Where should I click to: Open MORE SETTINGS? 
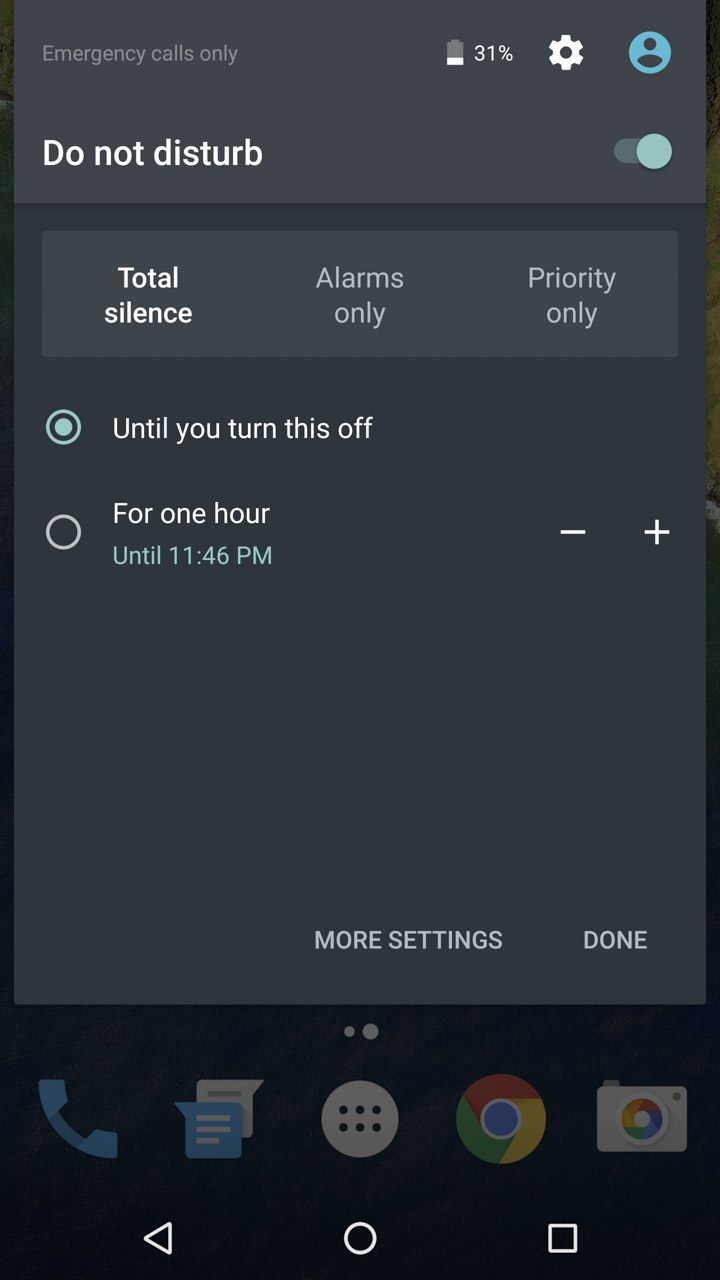408,940
